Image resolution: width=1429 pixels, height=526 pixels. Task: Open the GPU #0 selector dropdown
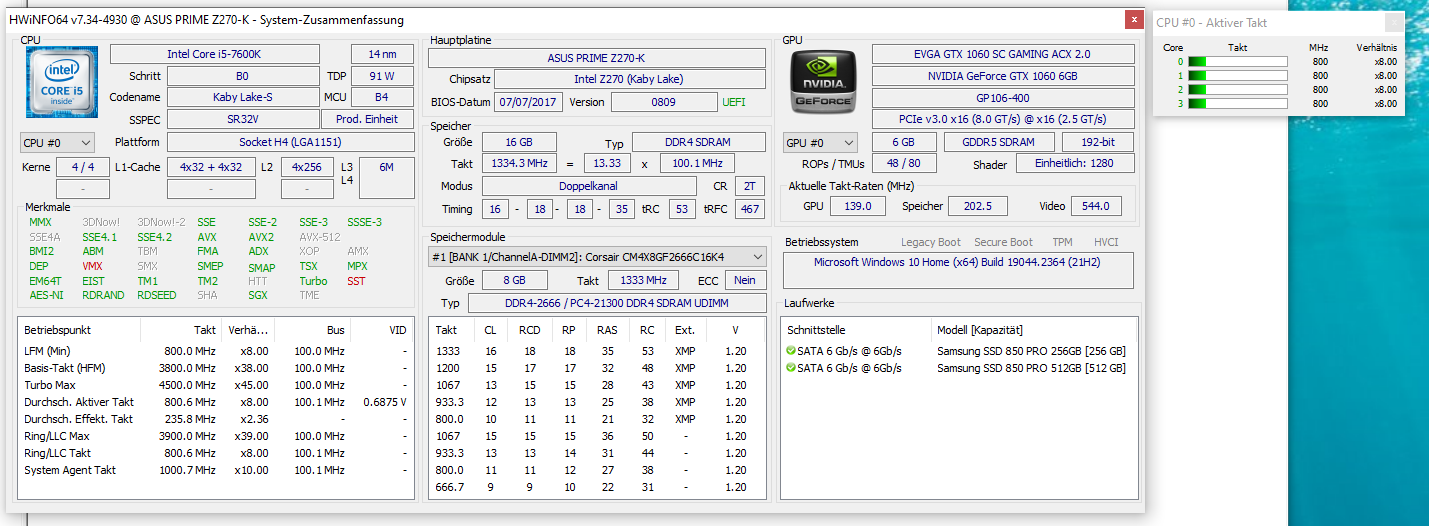(821, 143)
